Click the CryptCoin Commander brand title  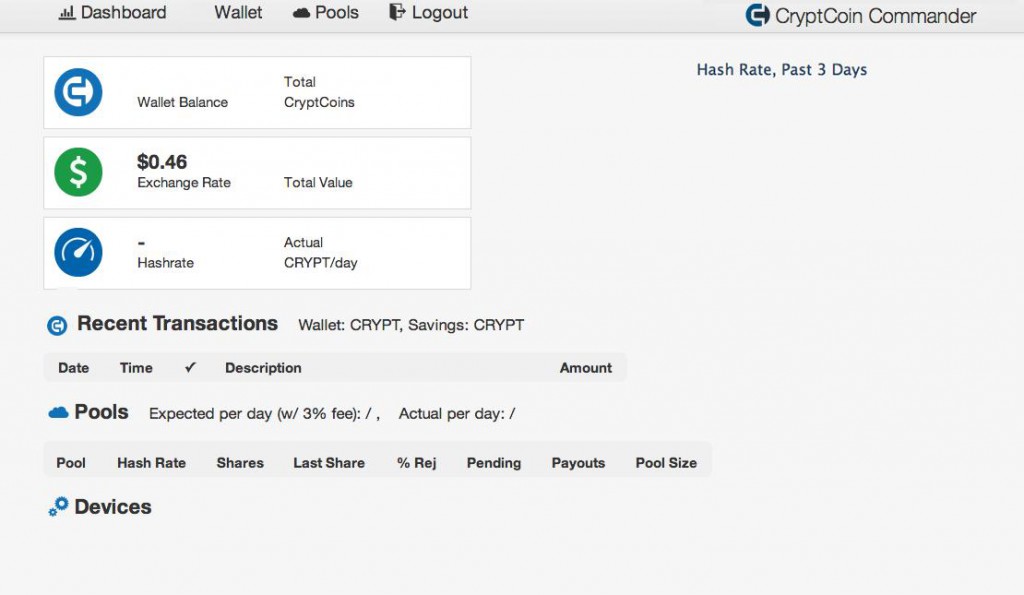pyautogui.click(x=875, y=16)
